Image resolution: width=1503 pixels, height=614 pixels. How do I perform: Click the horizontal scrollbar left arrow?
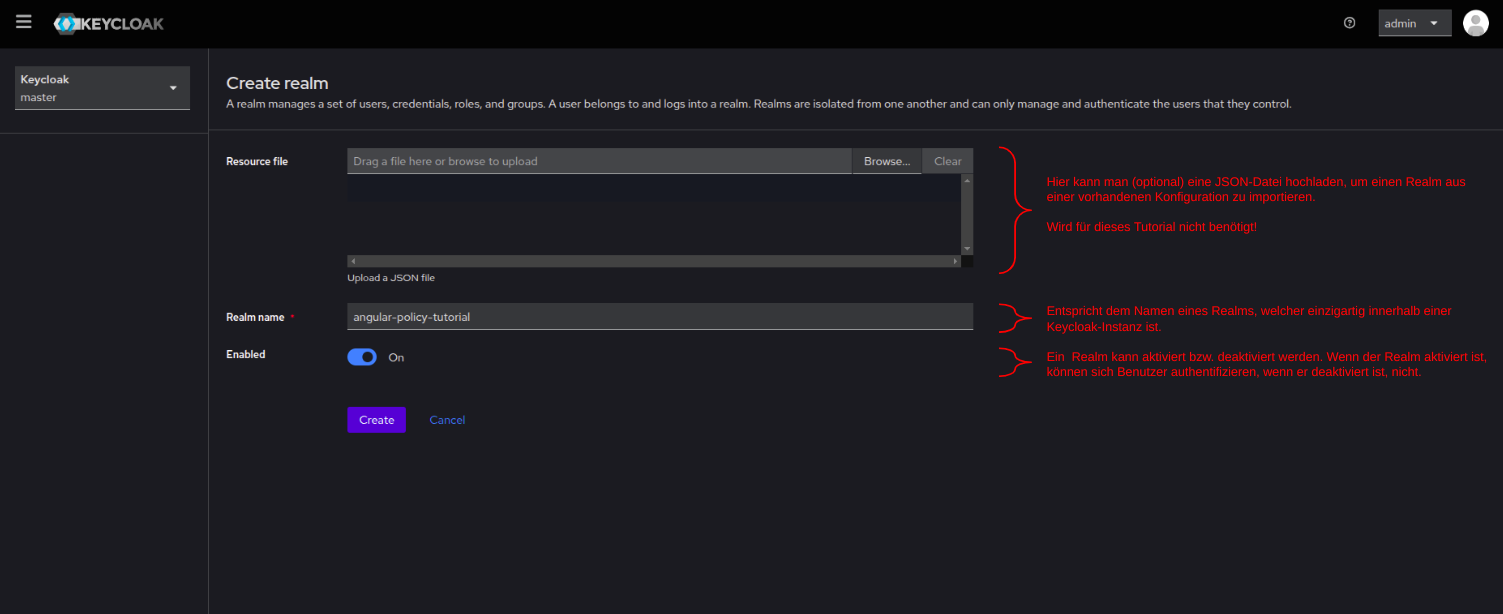coord(352,261)
